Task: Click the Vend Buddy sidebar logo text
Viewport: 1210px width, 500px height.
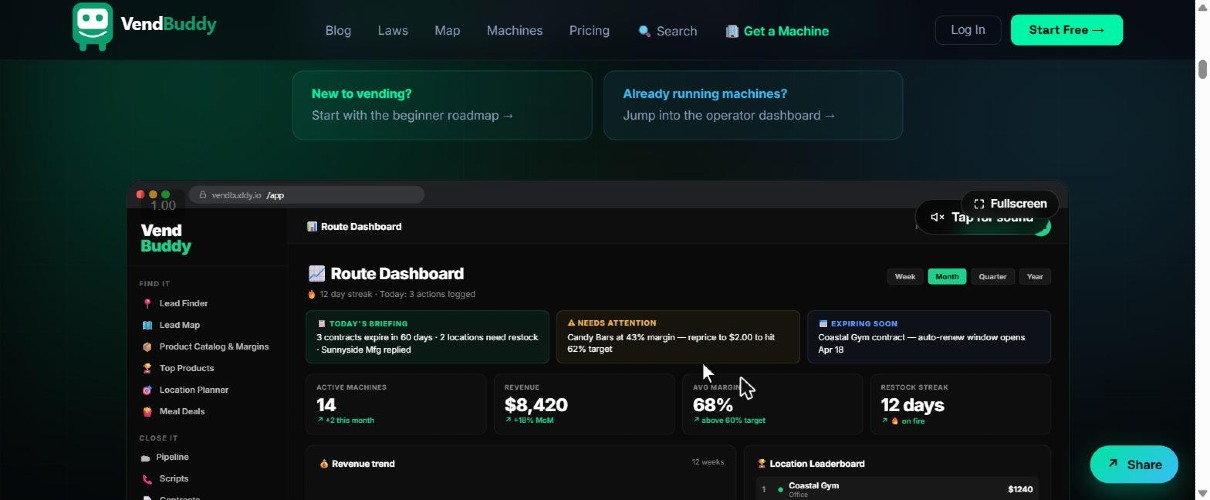Action: click(166, 238)
